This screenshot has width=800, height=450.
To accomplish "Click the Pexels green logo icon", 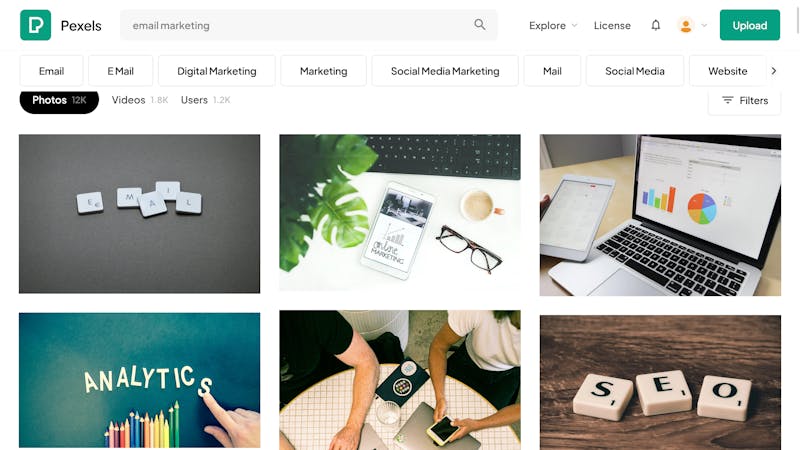I will coord(35,25).
